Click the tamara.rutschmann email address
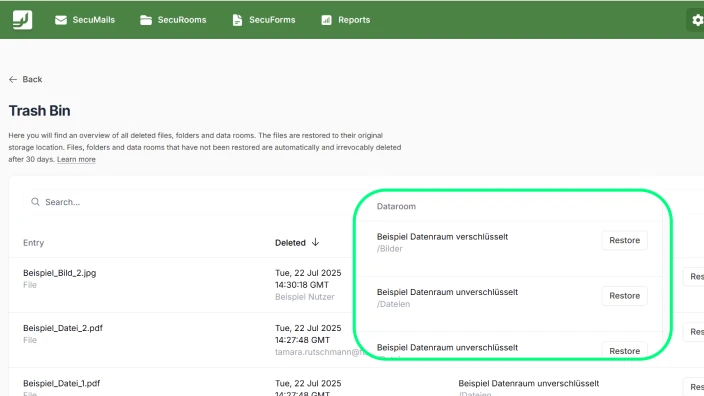 click(319, 352)
